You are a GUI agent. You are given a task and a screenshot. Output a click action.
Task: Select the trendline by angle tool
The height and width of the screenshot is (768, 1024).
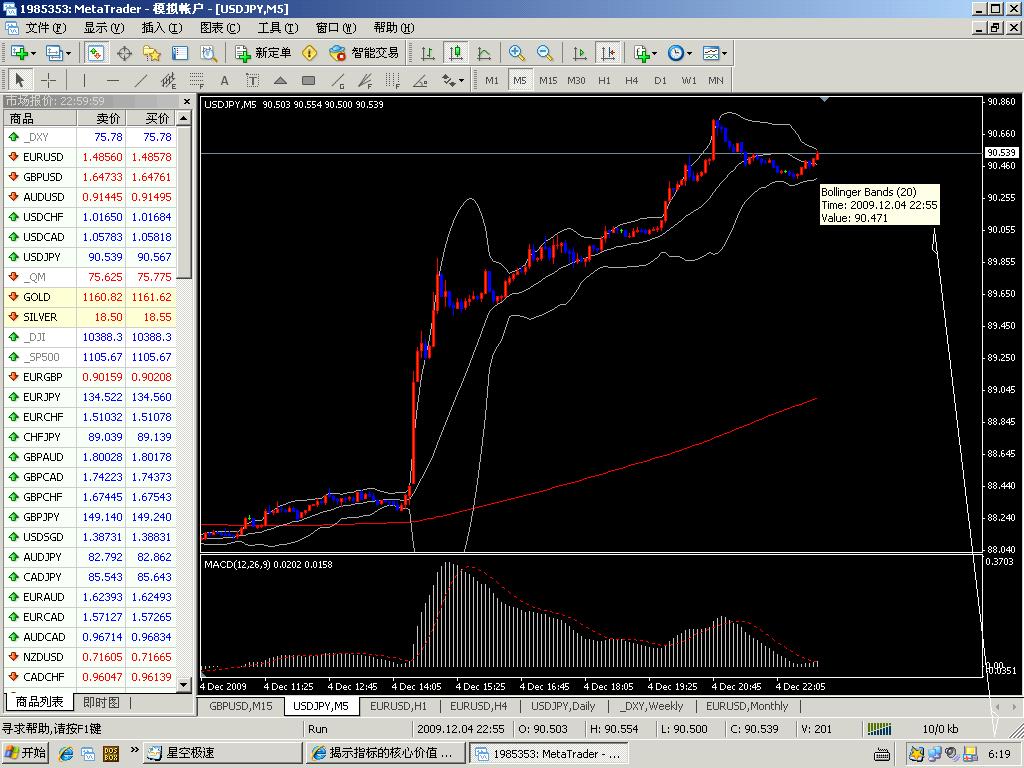421,80
